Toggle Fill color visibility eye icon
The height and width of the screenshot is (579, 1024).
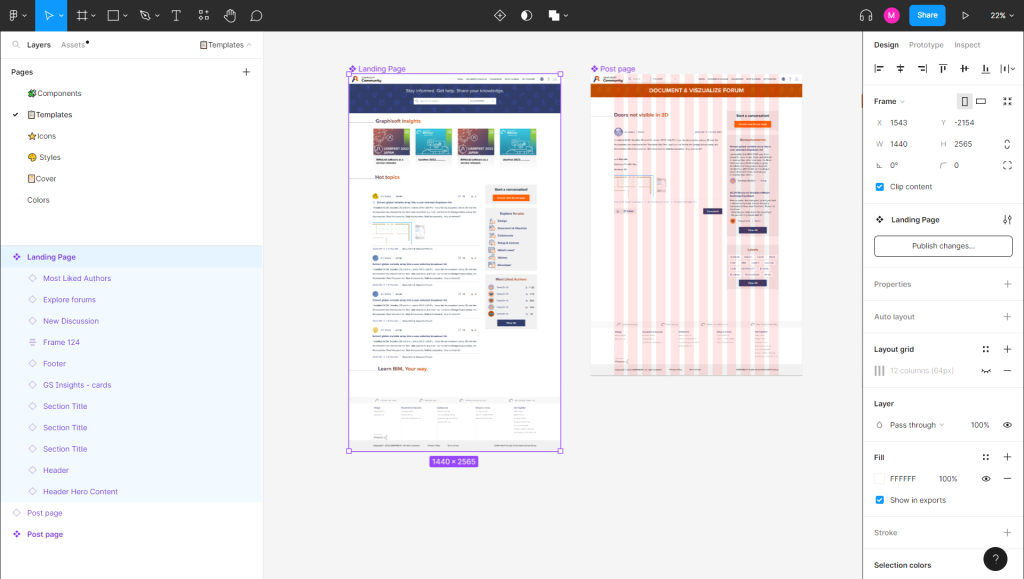click(986, 479)
